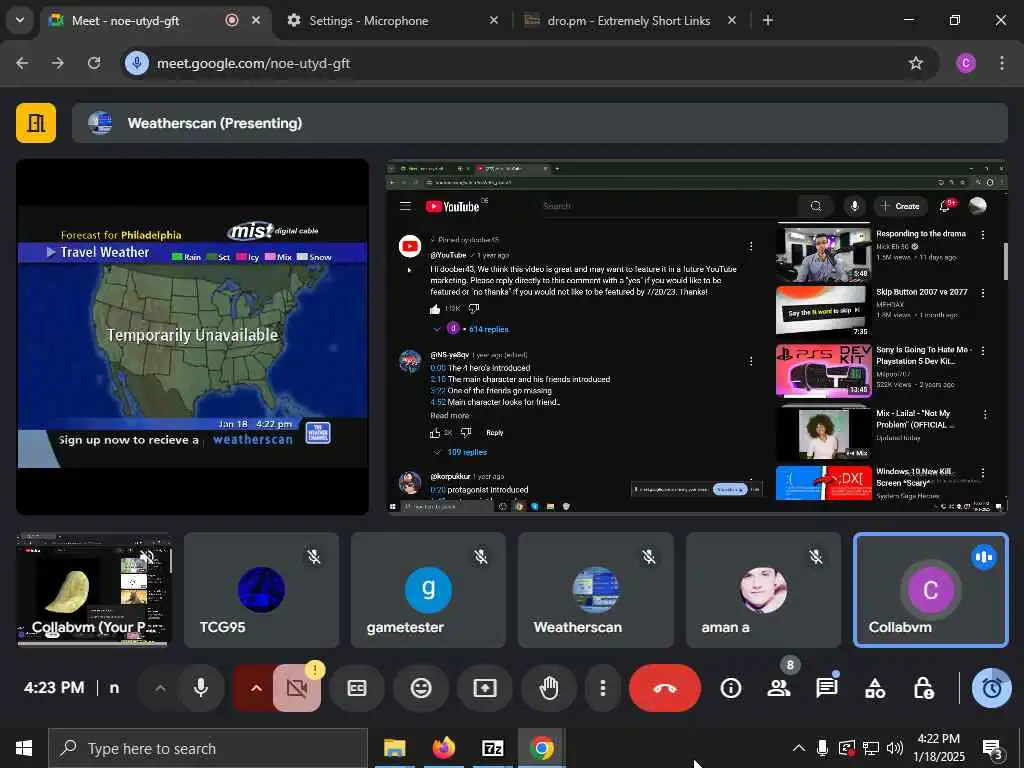This screenshot has width=1024, height=768.
Task: Open Chrome profile avatar C
Action: point(966,63)
